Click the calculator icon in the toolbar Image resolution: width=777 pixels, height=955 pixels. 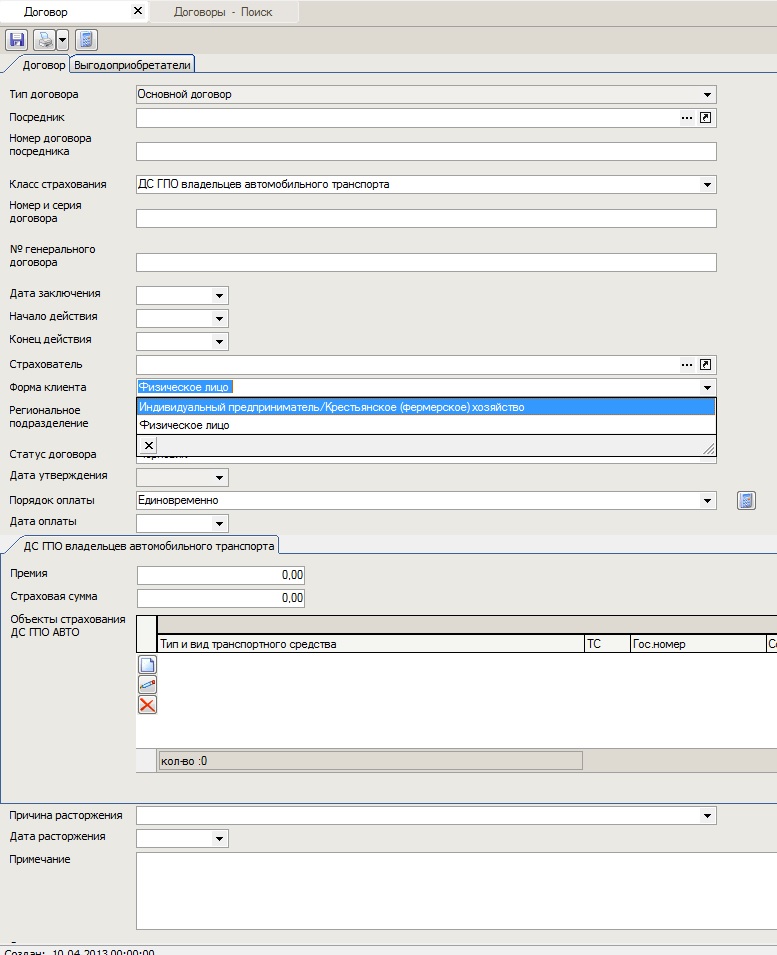86,40
